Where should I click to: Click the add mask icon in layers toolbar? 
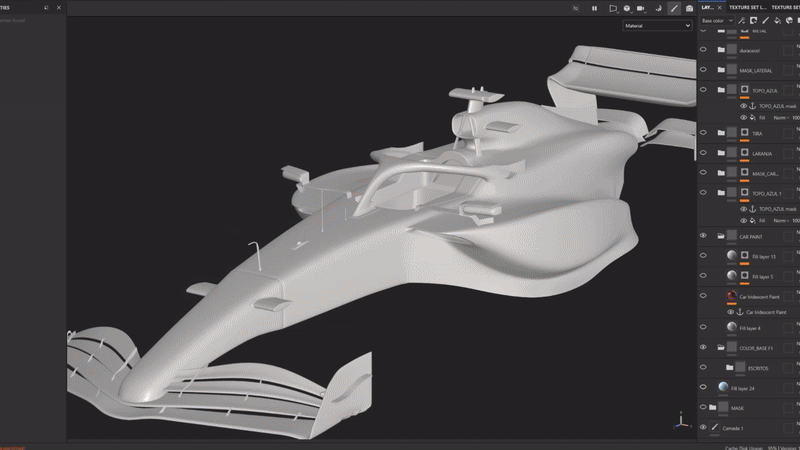tap(754, 20)
